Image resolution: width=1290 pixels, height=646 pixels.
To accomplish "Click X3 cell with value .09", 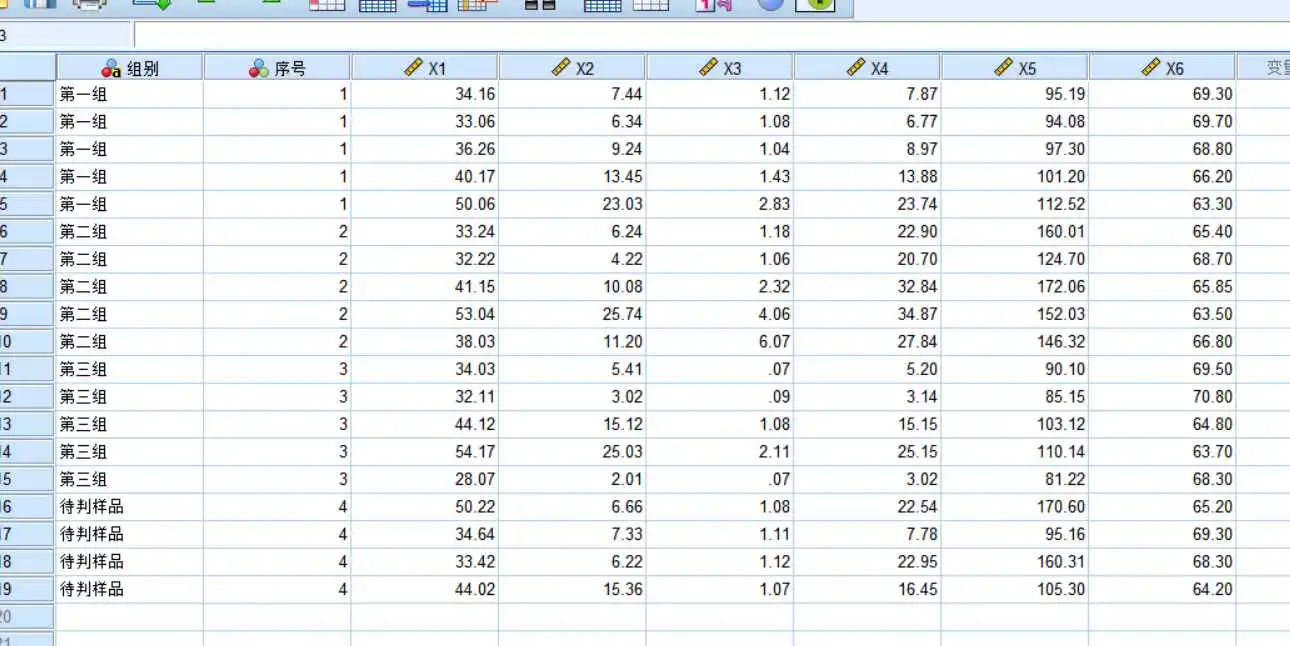I will tap(720, 397).
